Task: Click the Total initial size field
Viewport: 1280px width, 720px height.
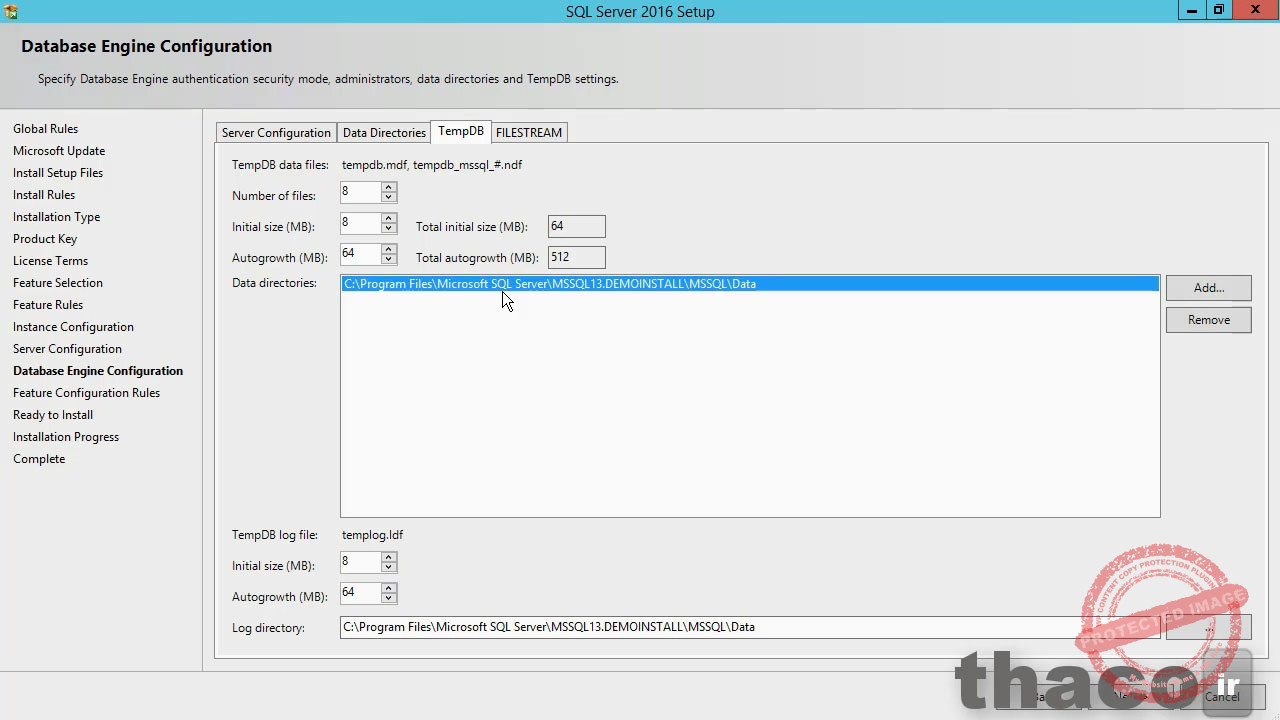Action: click(576, 226)
